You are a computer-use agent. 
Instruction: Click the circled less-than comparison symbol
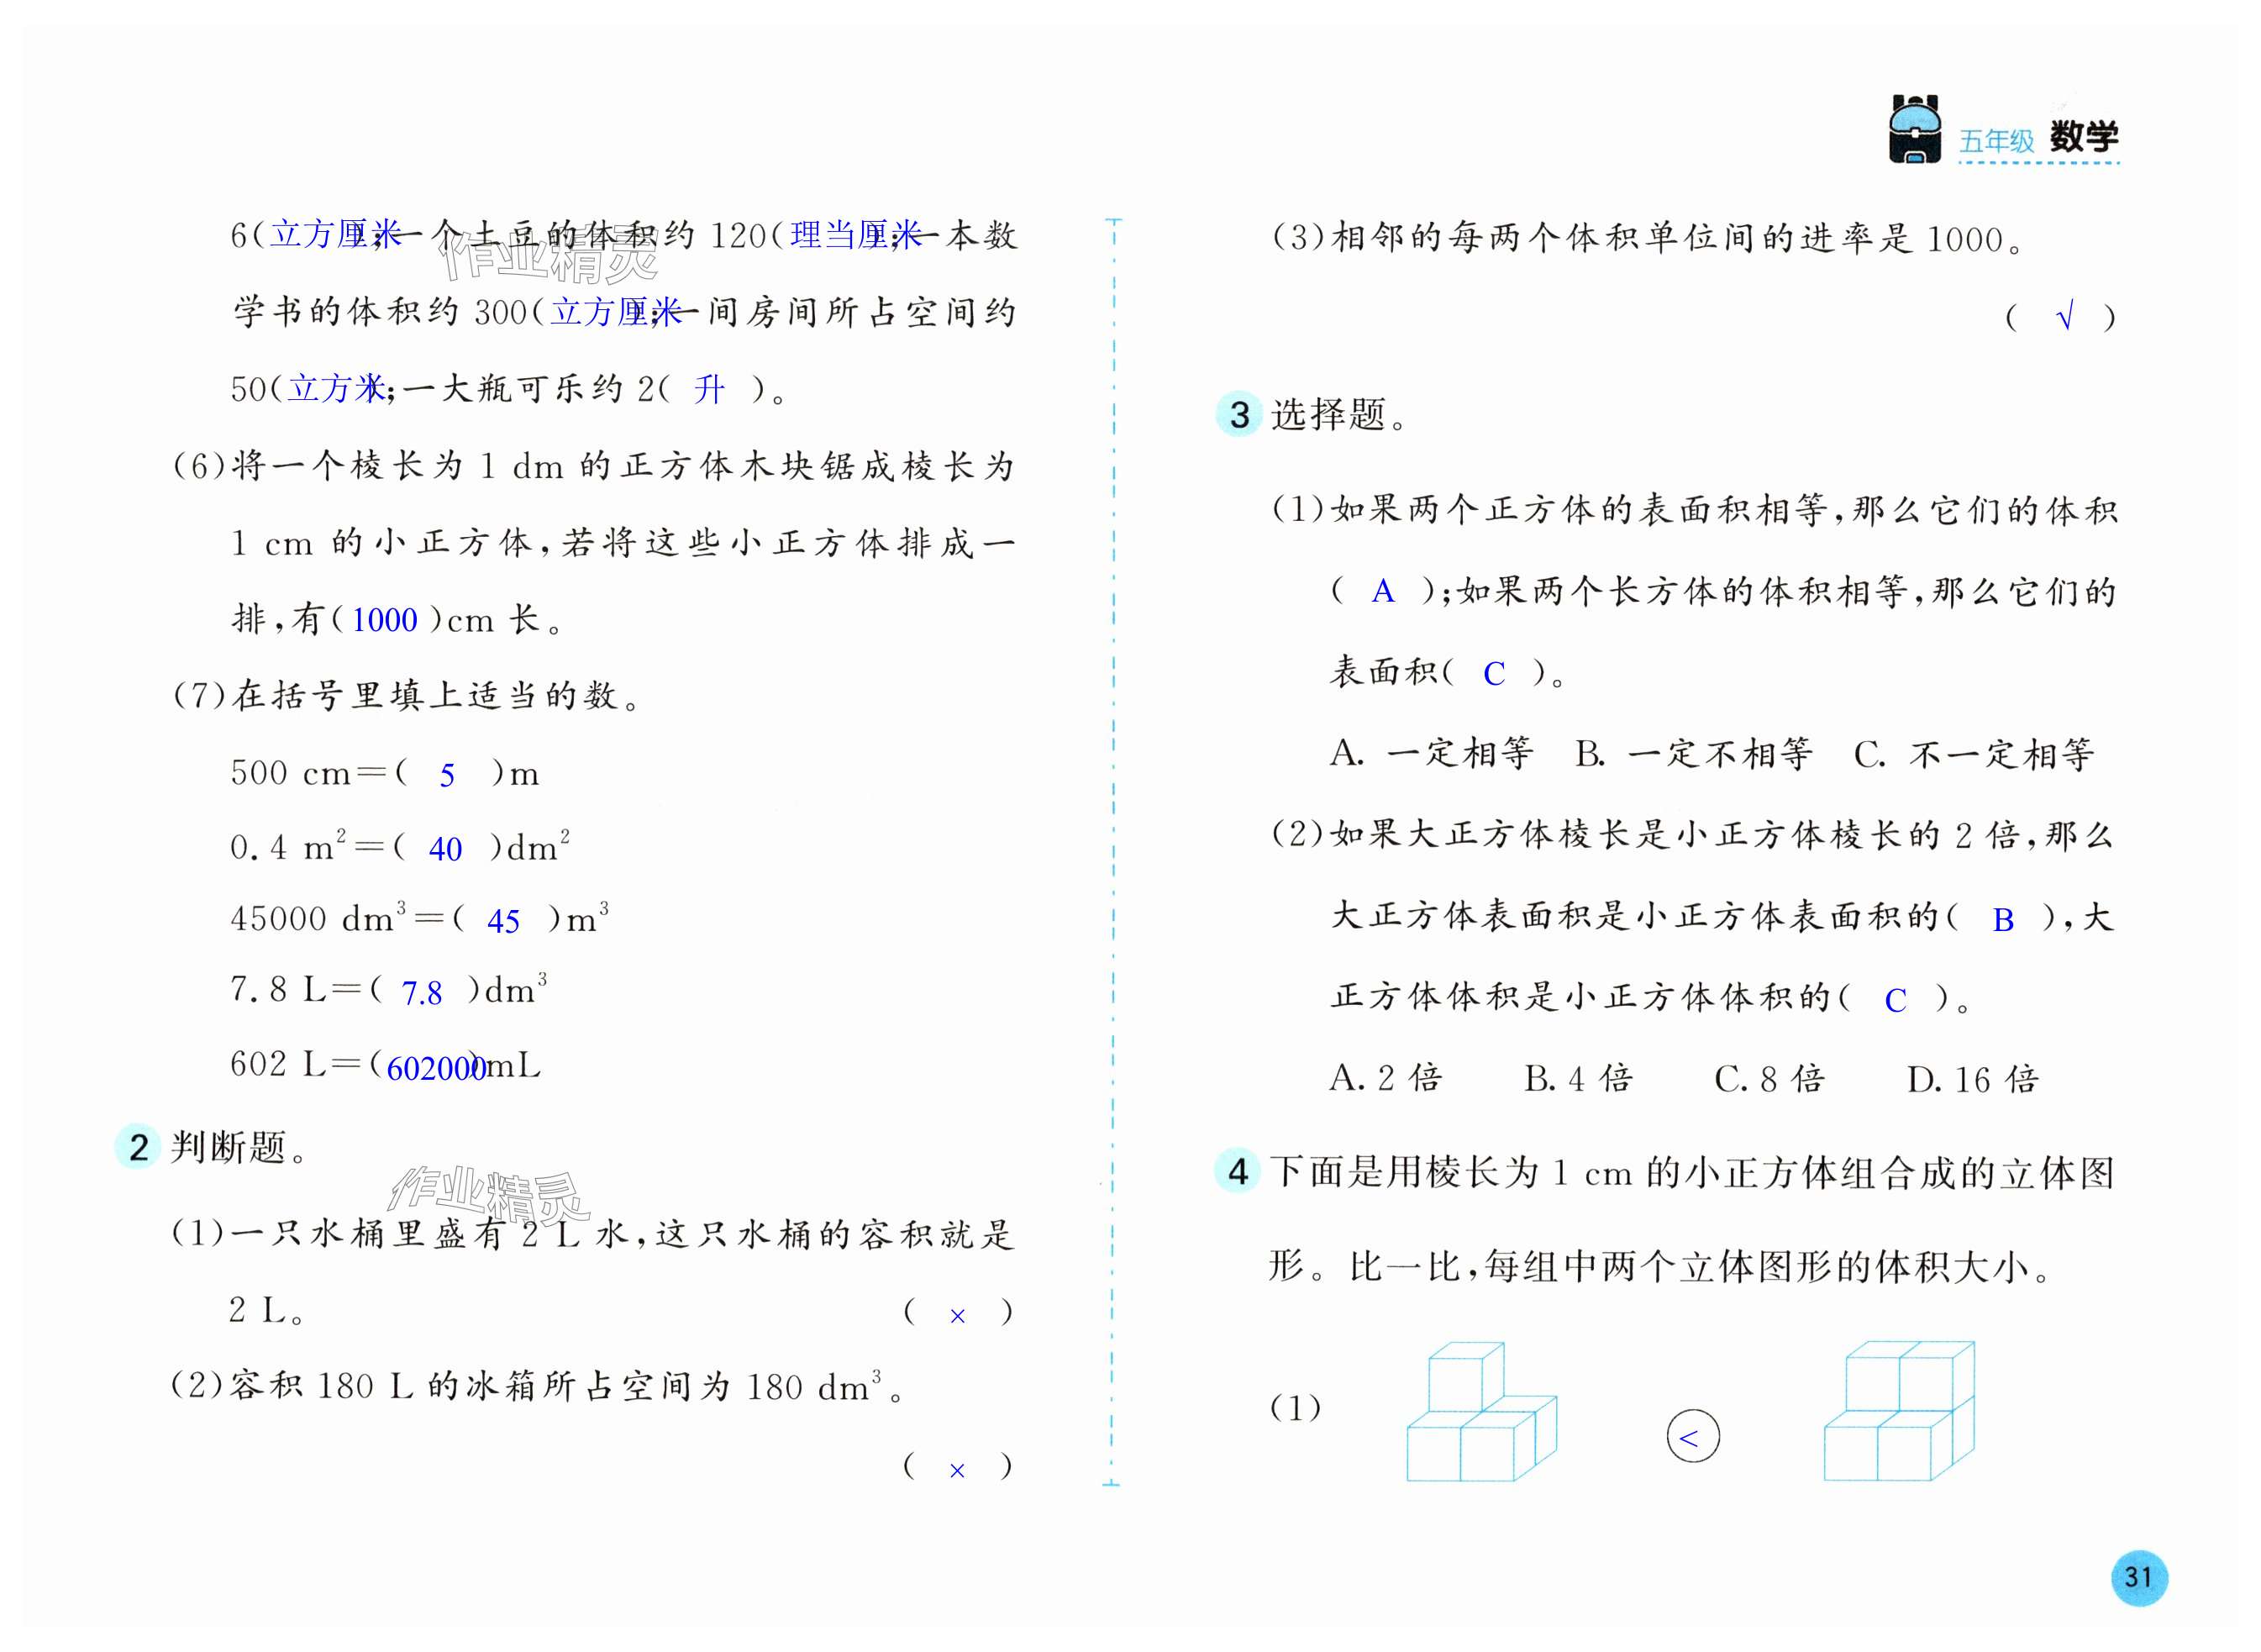pos(1692,1437)
